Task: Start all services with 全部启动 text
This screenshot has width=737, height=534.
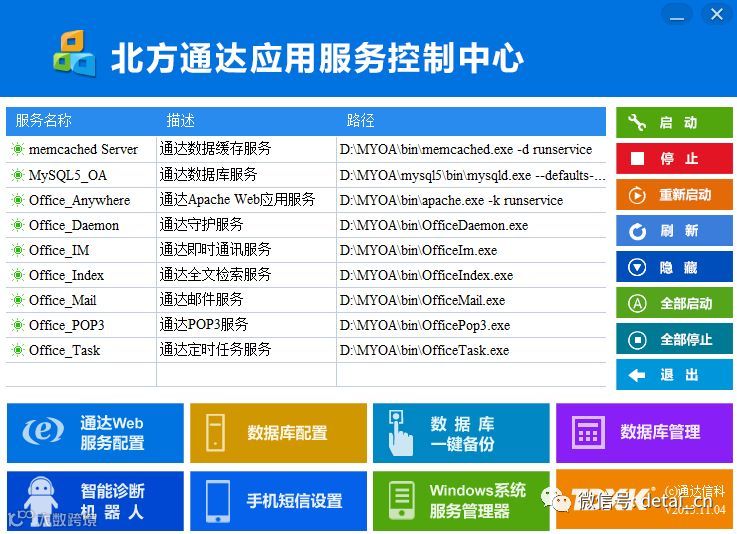Action: [686, 304]
